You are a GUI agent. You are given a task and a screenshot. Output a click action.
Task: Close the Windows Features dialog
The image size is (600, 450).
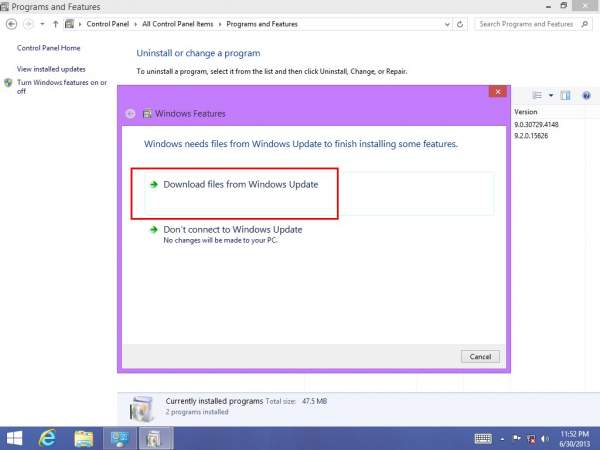497,92
